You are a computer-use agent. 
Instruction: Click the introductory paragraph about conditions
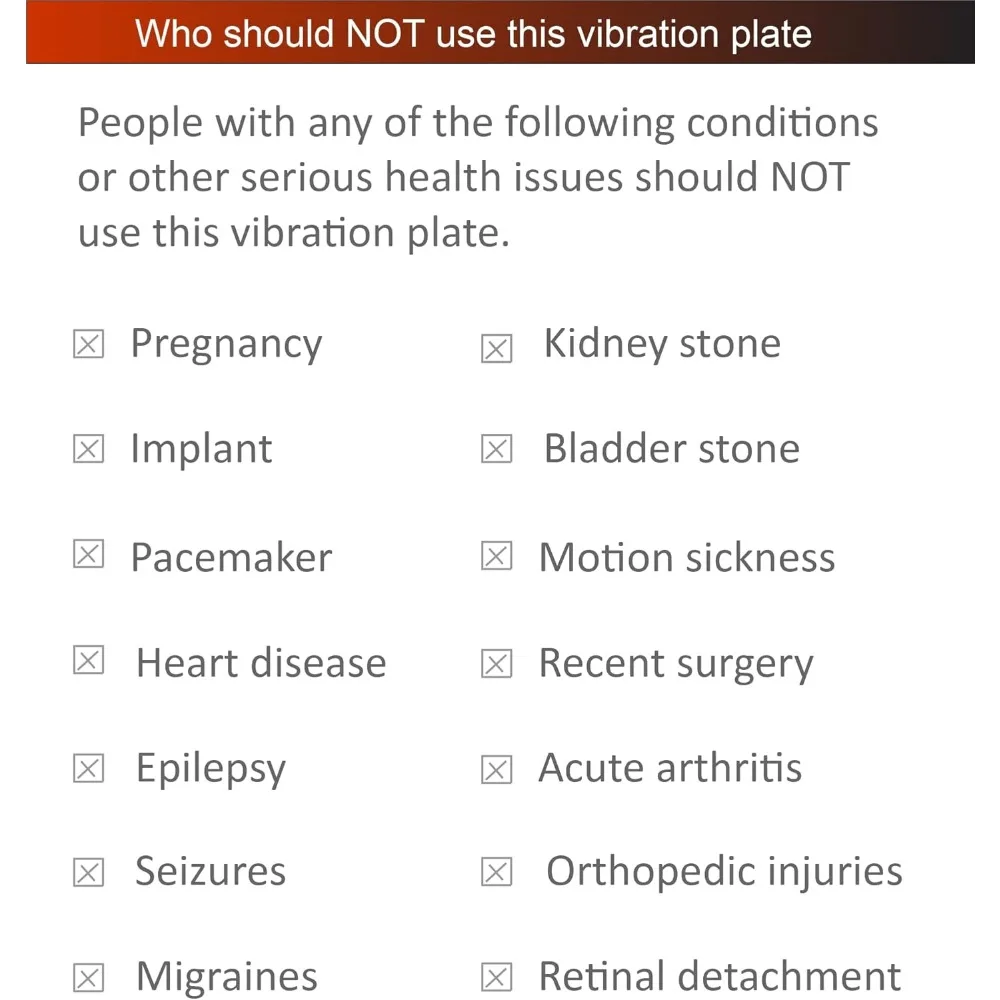(x=478, y=178)
